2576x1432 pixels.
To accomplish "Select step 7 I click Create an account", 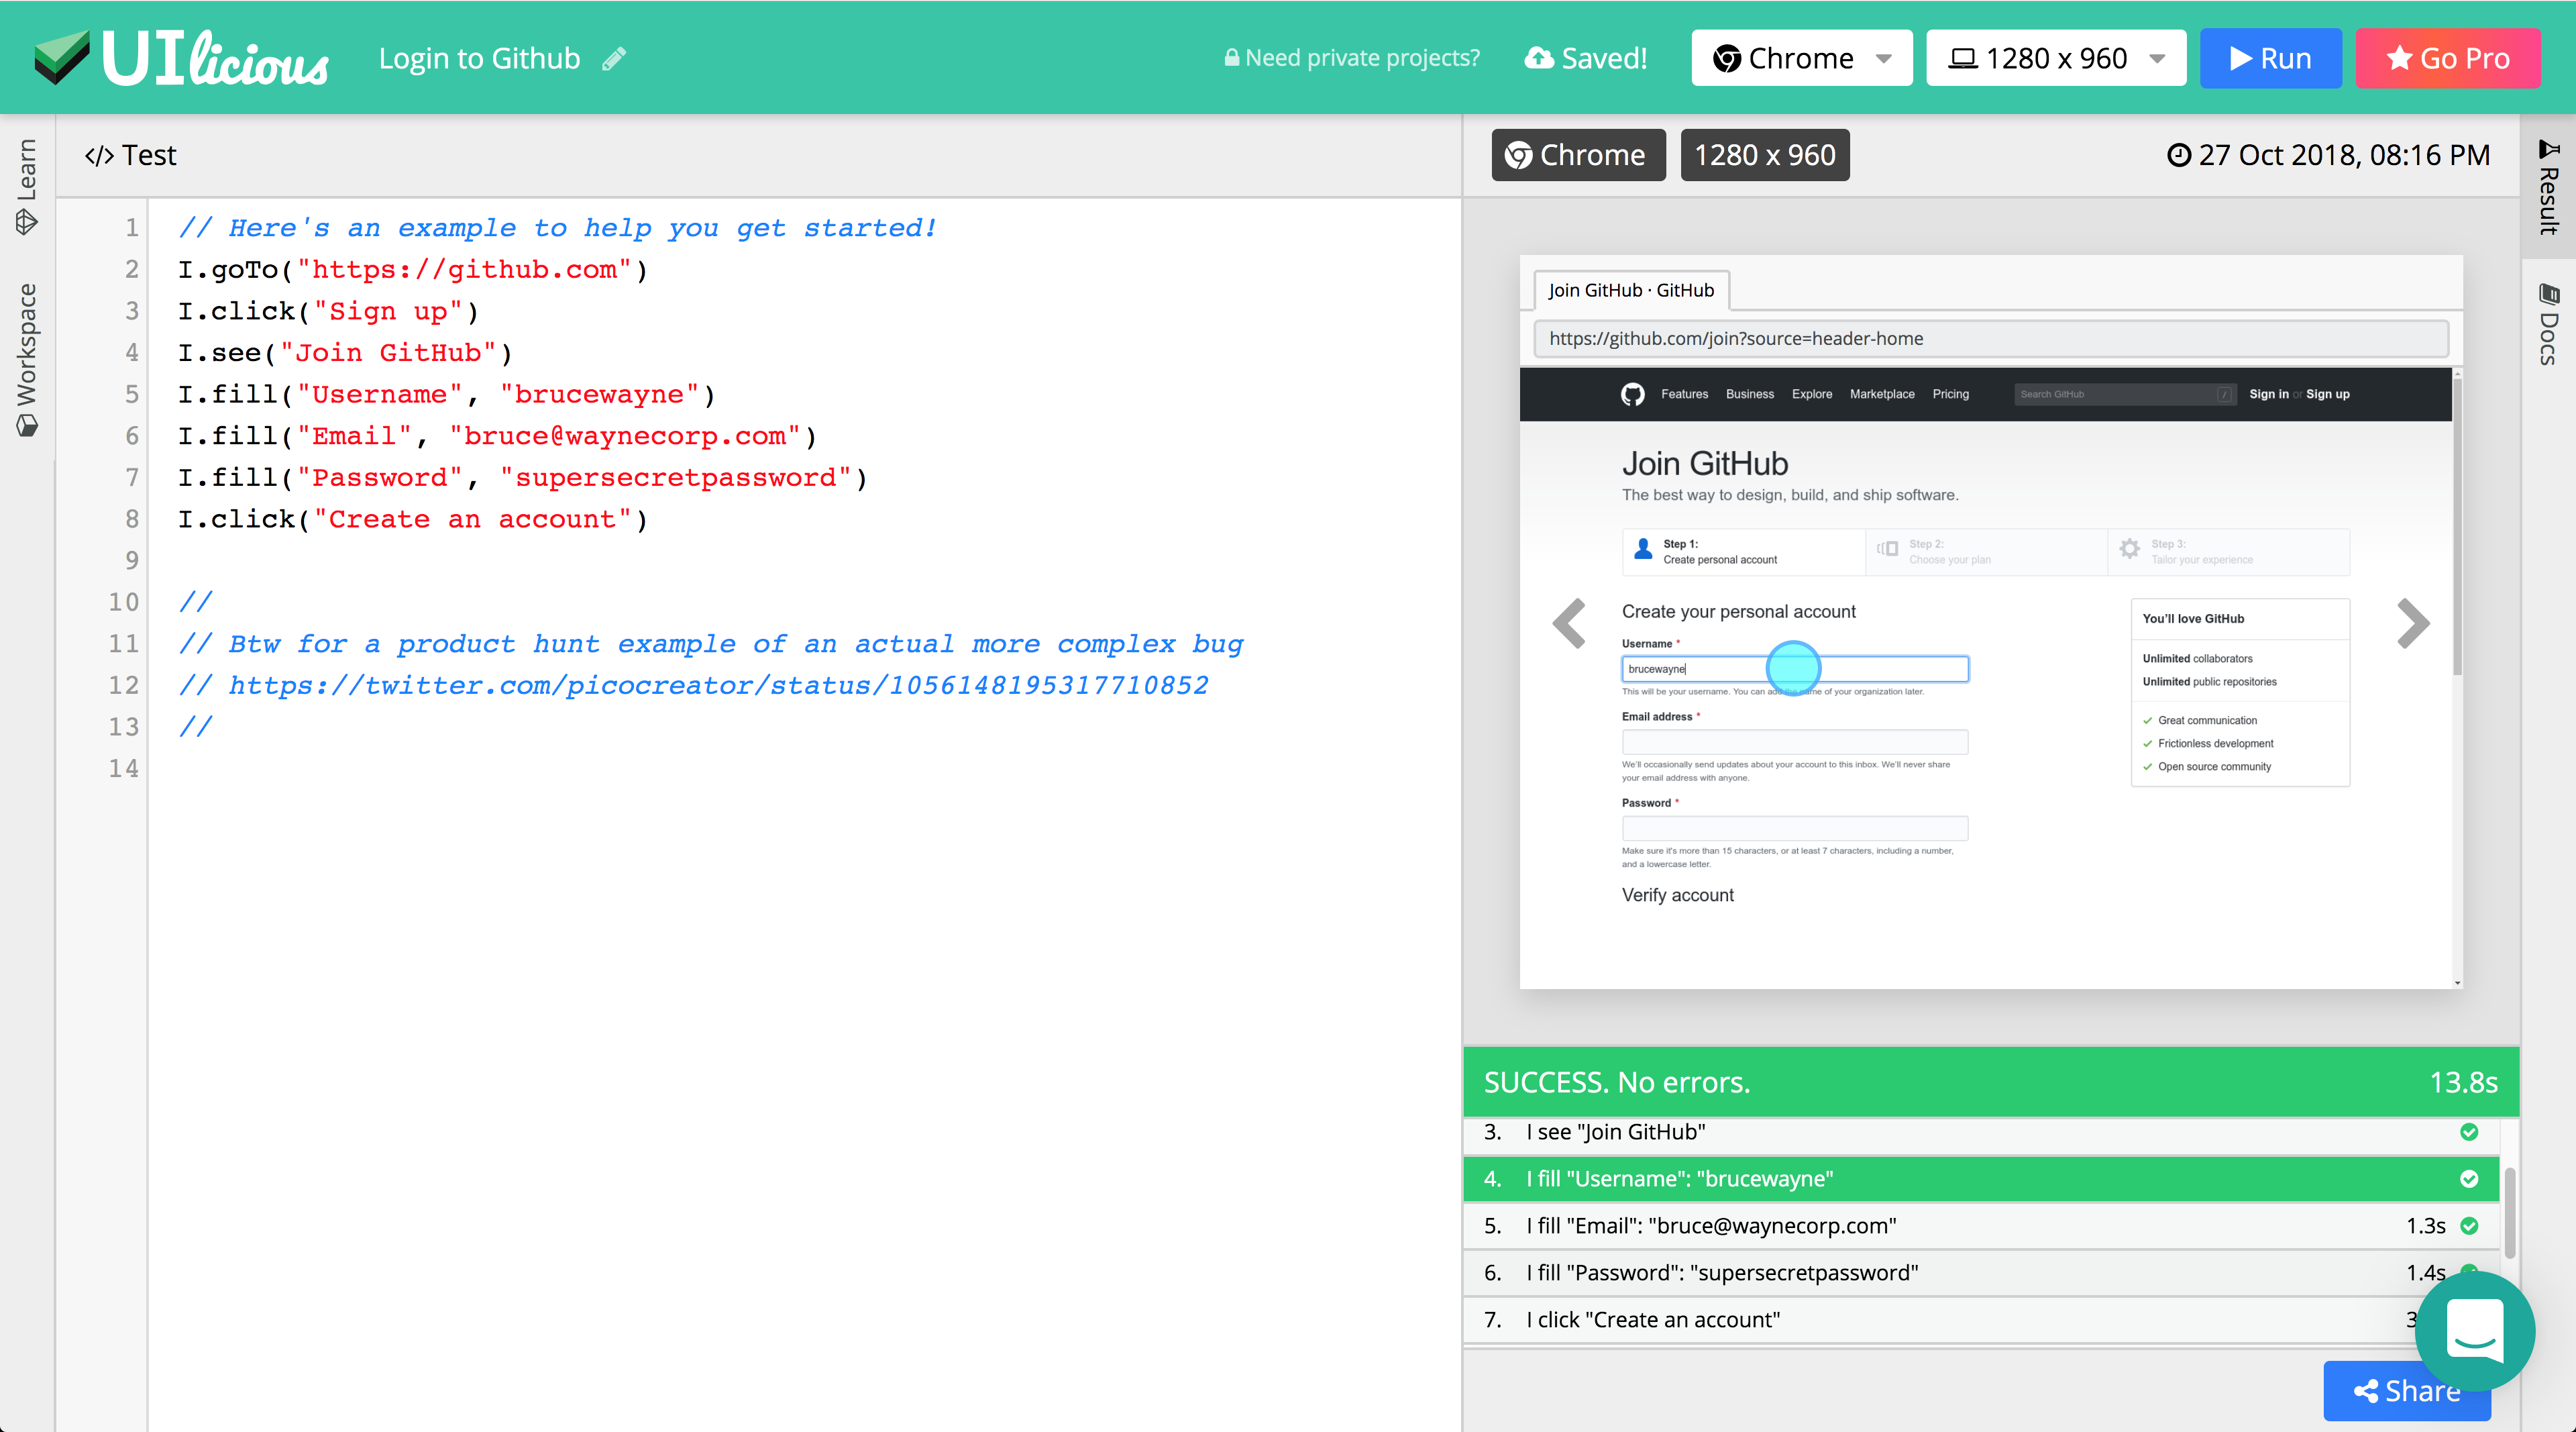I will click(1981, 1319).
